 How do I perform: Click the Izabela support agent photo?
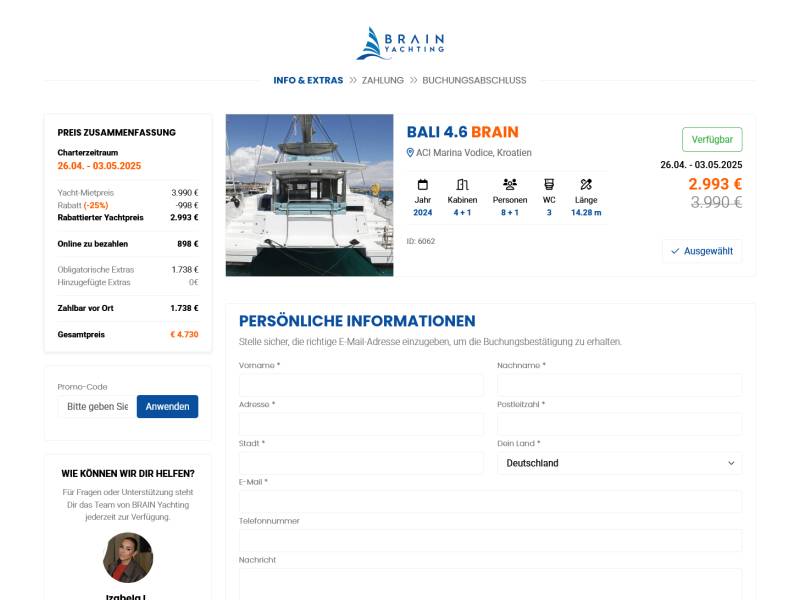pos(128,558)
